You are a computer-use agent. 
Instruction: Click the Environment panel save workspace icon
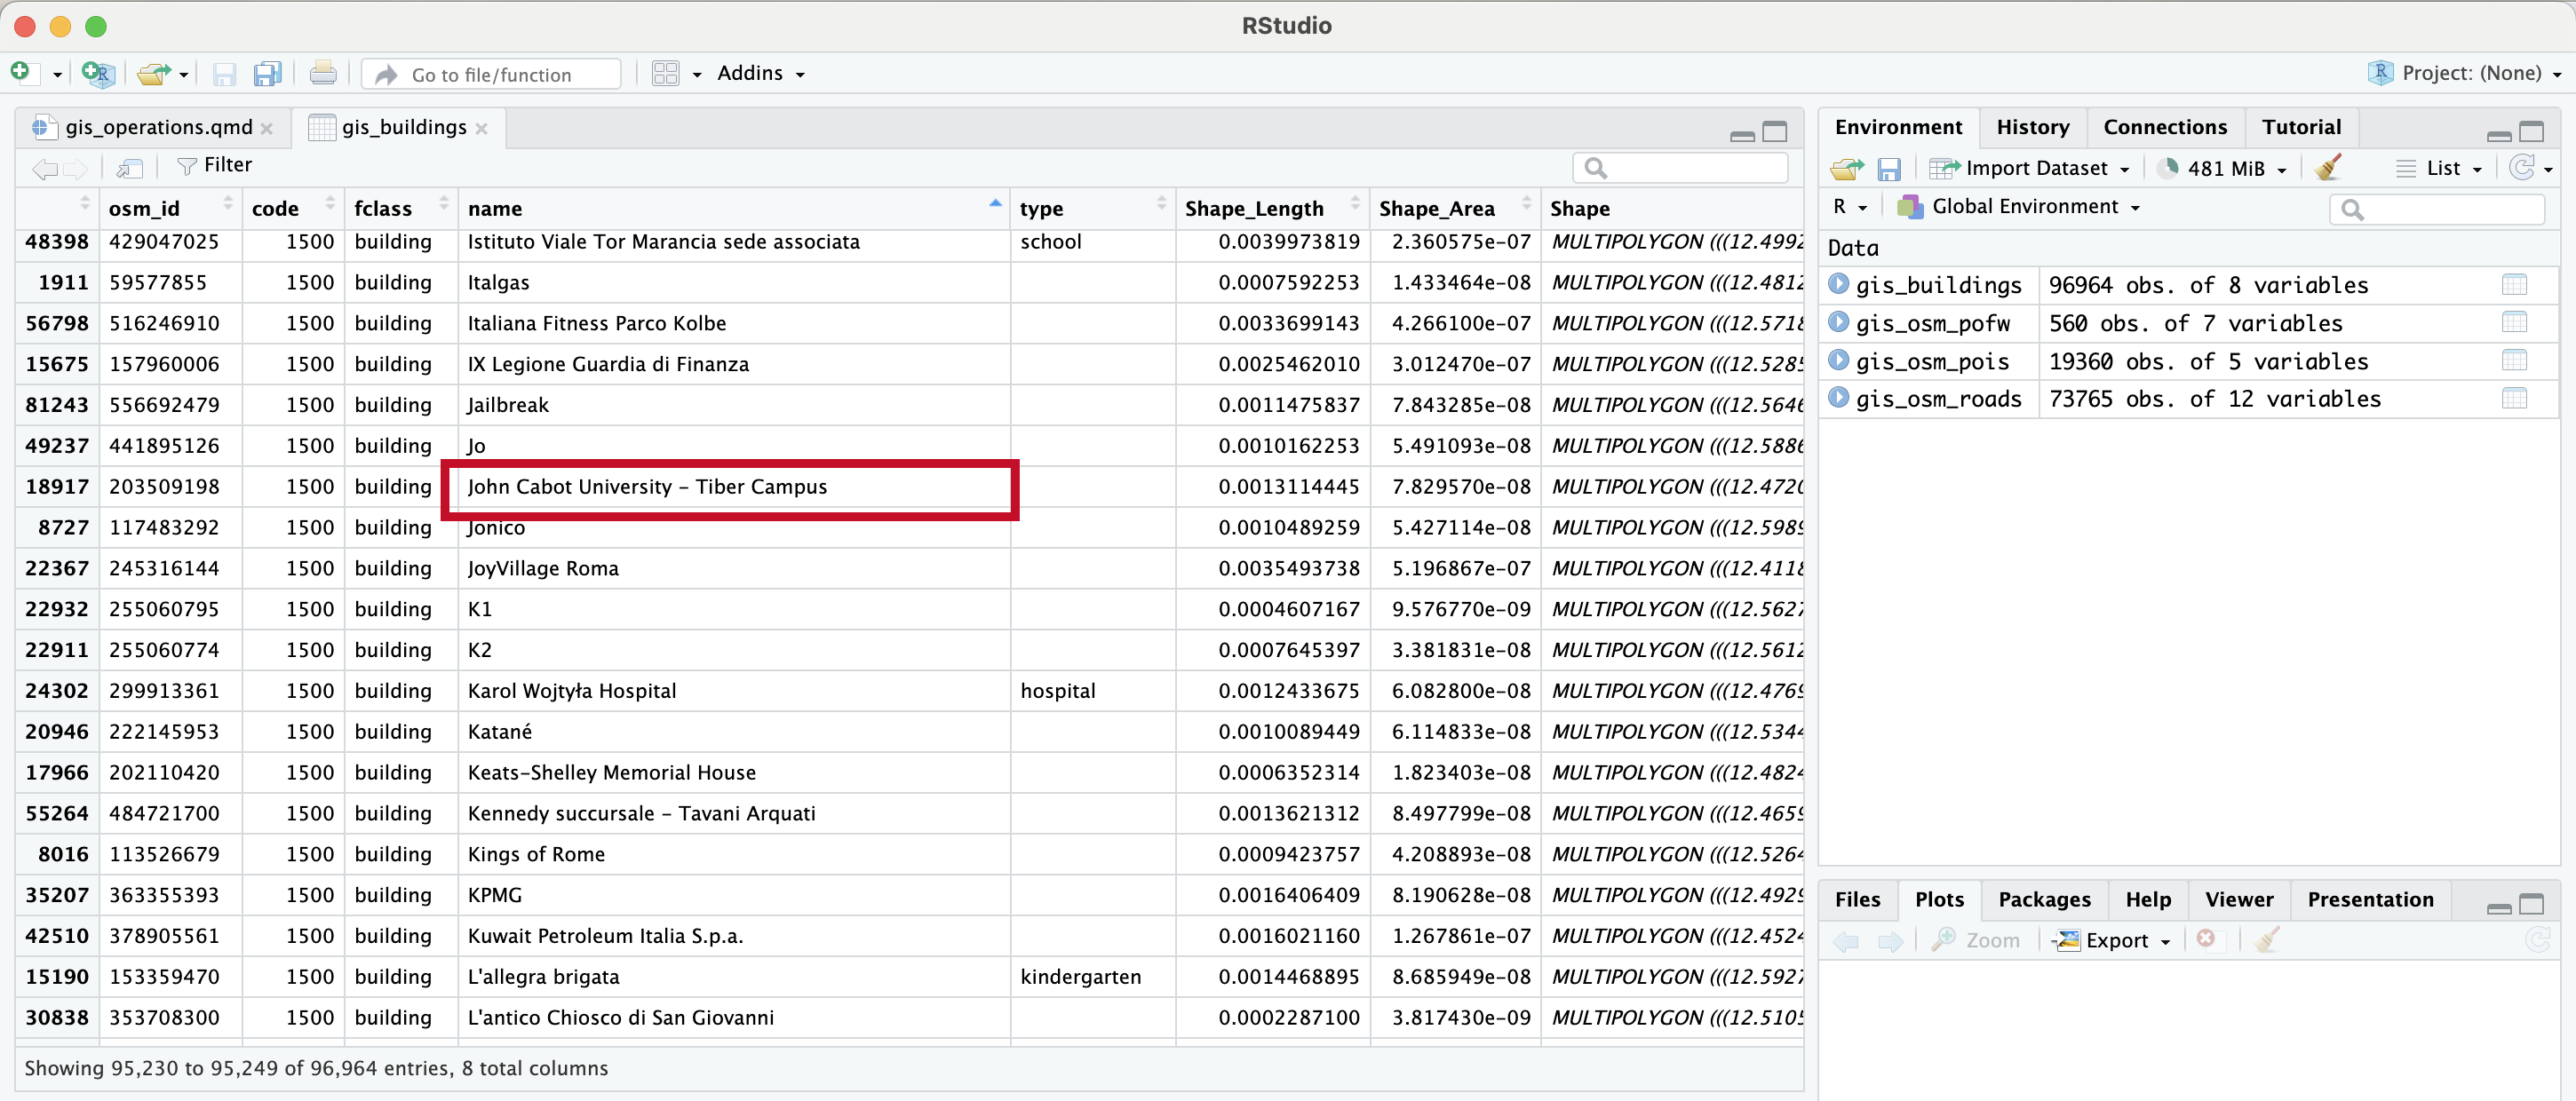click(1888, 168)
